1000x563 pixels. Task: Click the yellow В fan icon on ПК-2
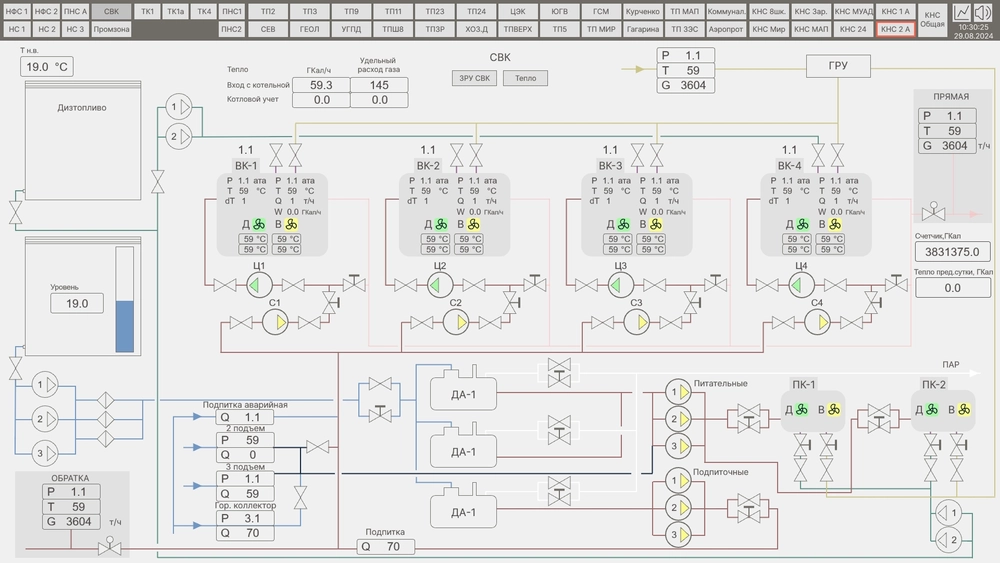tap(964, 409)
